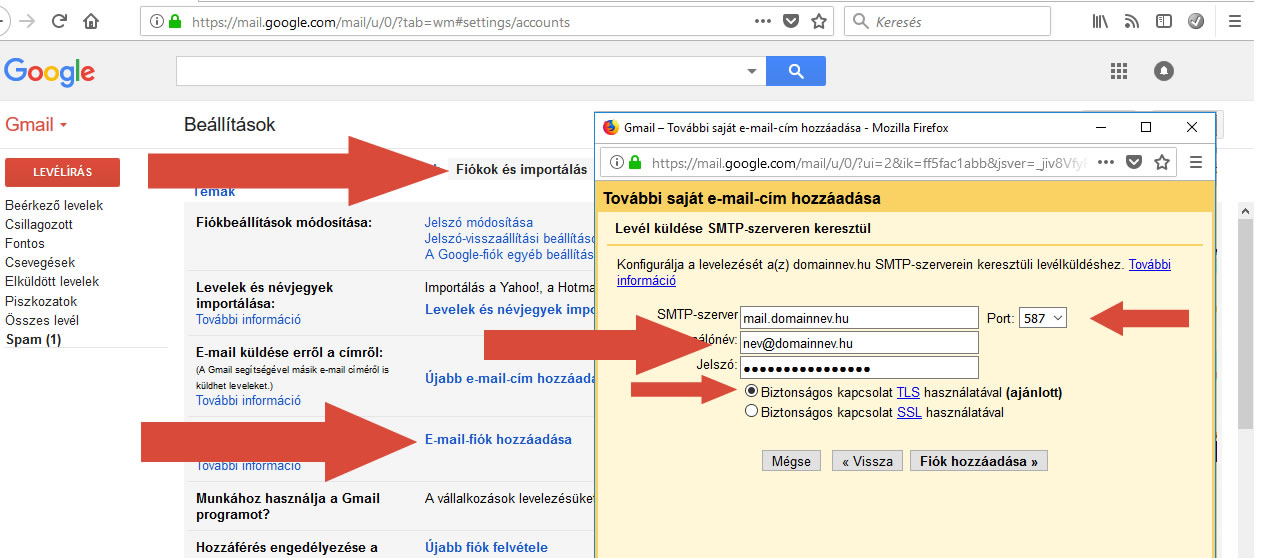The width and height of the screenshot is (1261, 558).
Task: Click the forward navigation arrow in the main browser
Action: coord(25,21)
